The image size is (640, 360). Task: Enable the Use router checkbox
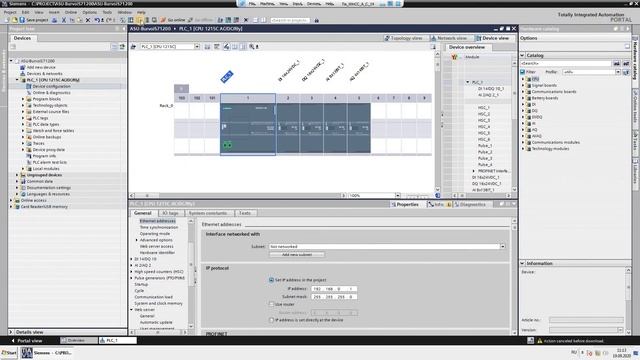(x=271, y=304)
